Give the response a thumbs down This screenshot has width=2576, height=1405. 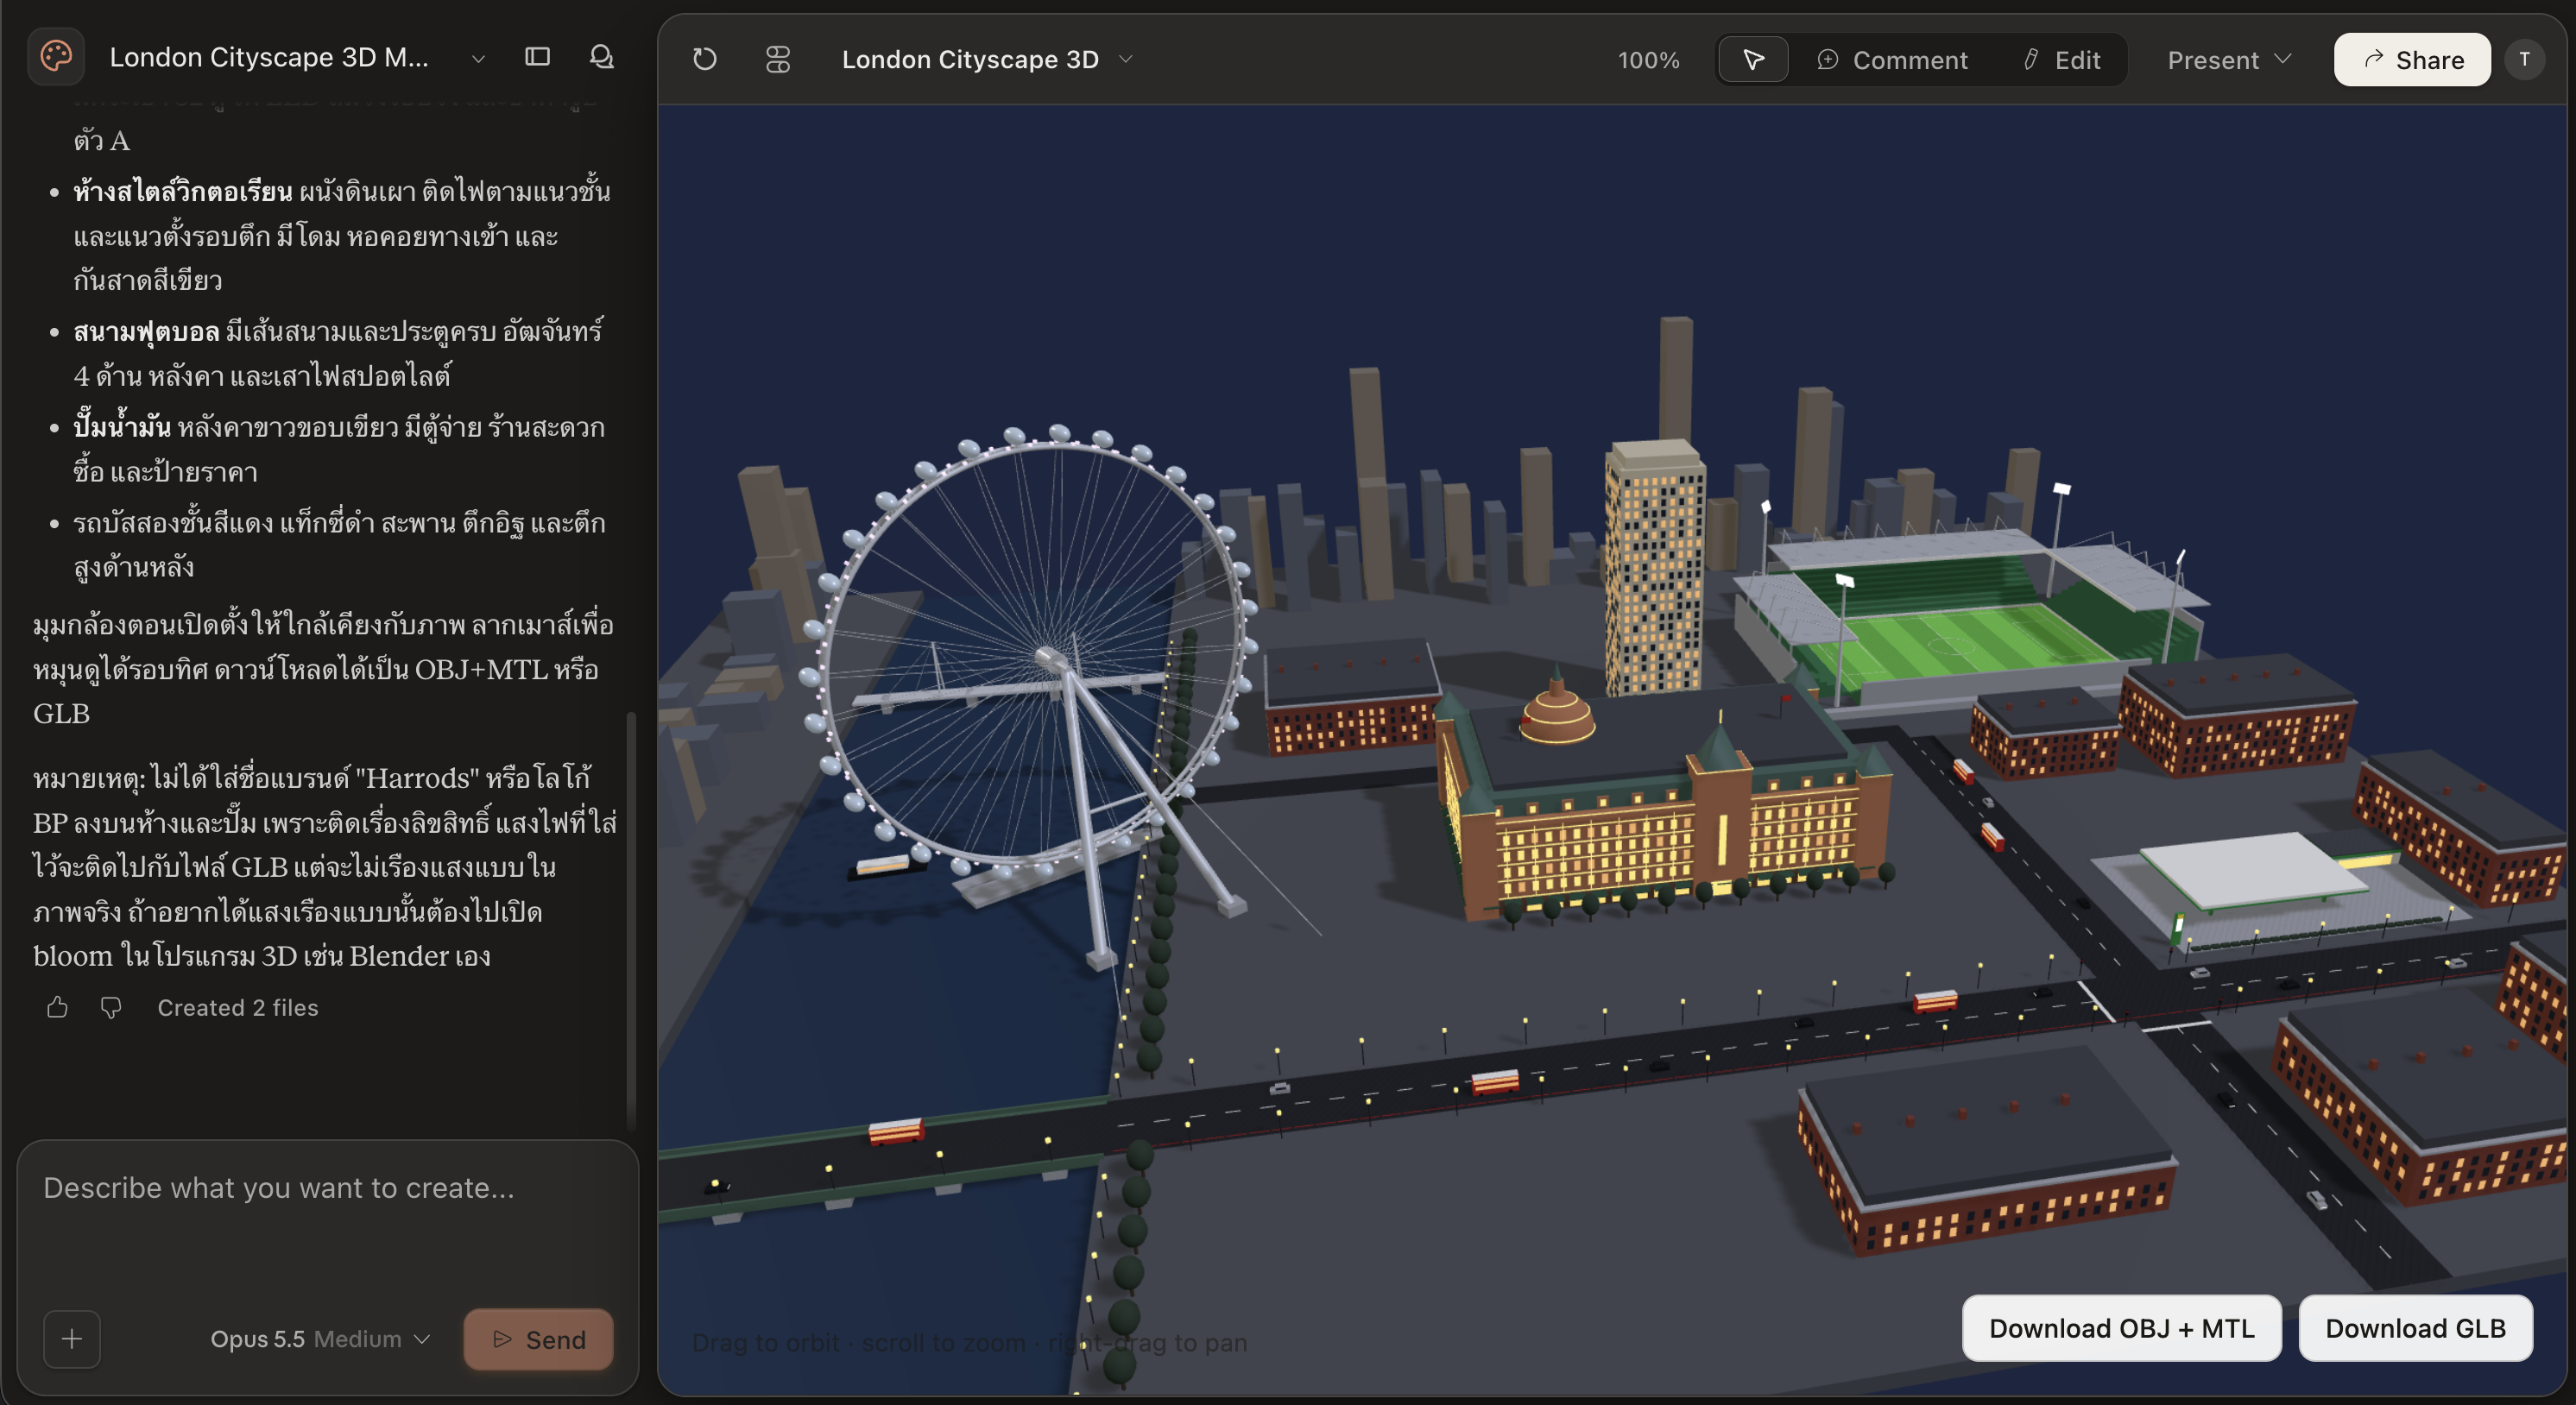point(111,1007)
